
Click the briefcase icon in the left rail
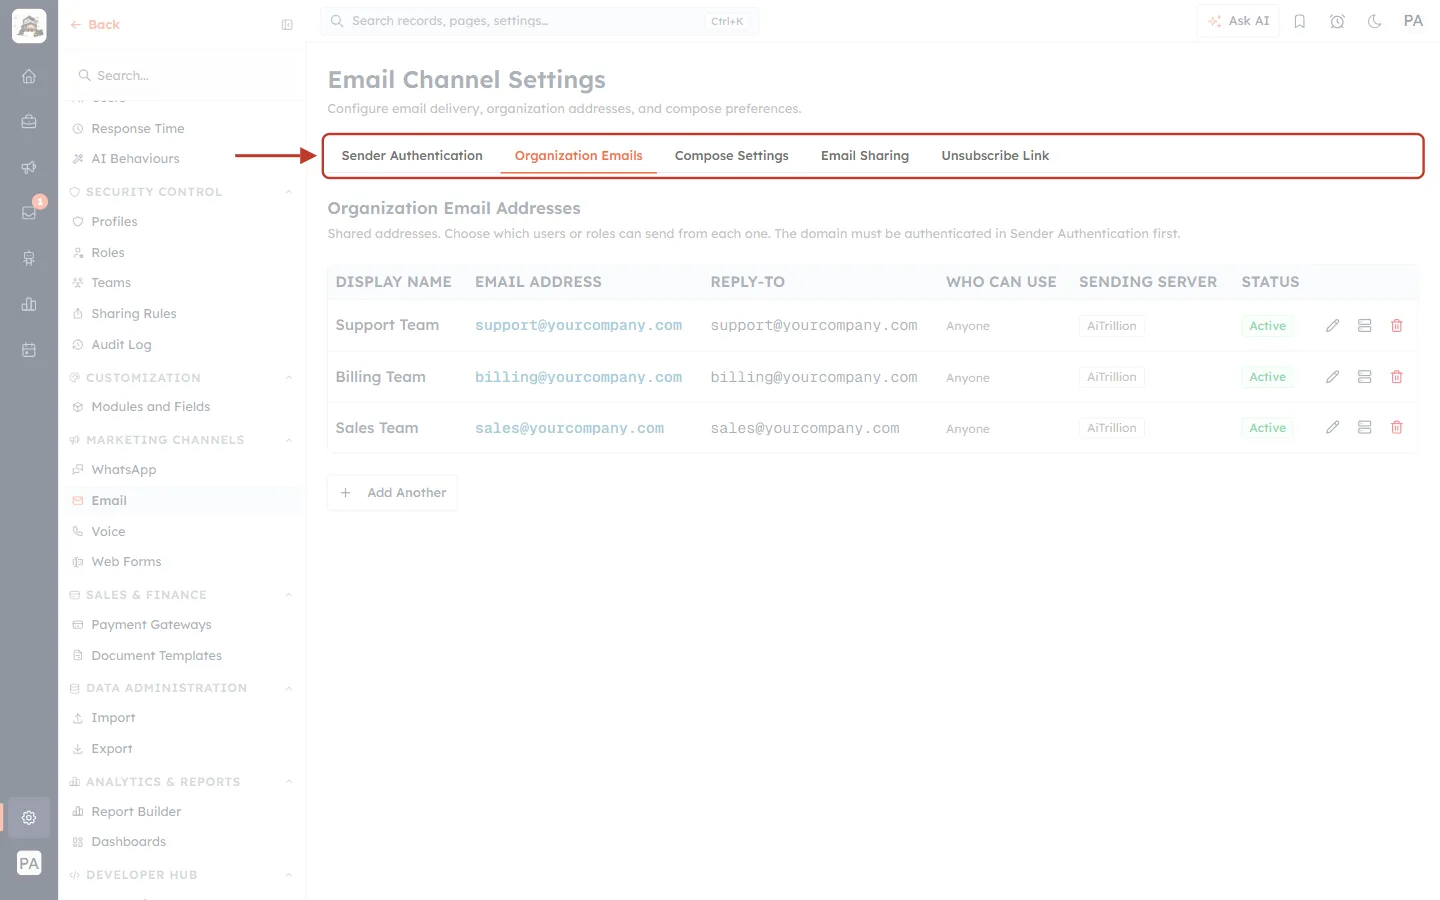(29, 122)
